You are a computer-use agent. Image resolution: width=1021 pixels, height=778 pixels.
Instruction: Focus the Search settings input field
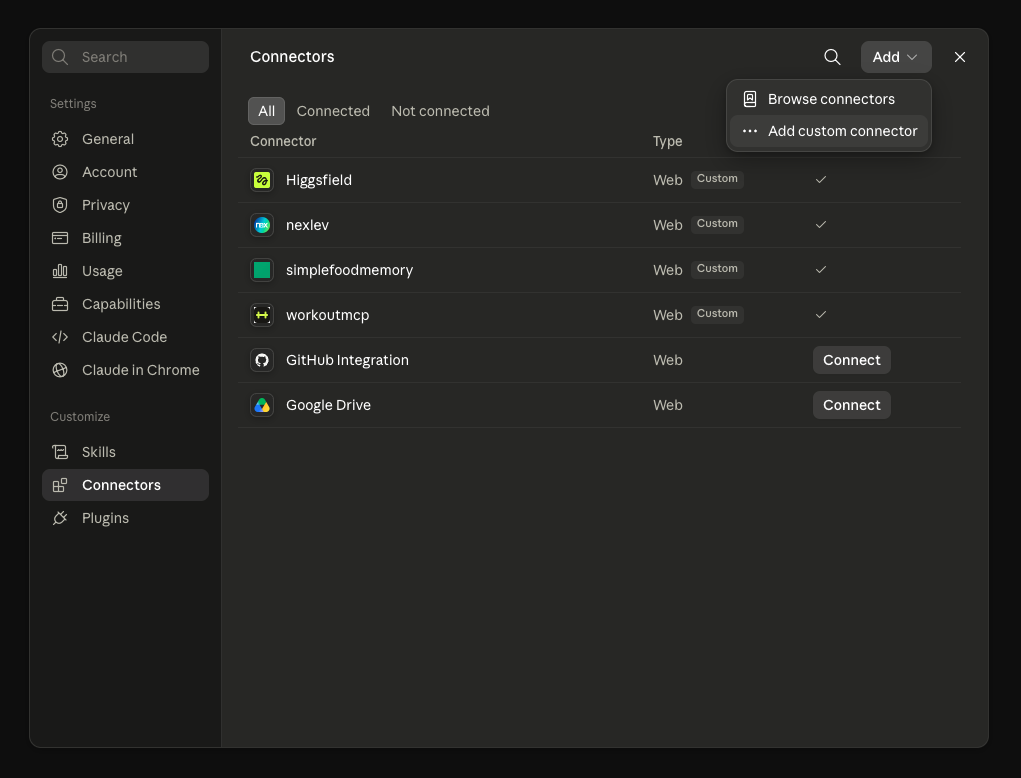(125, 57)
